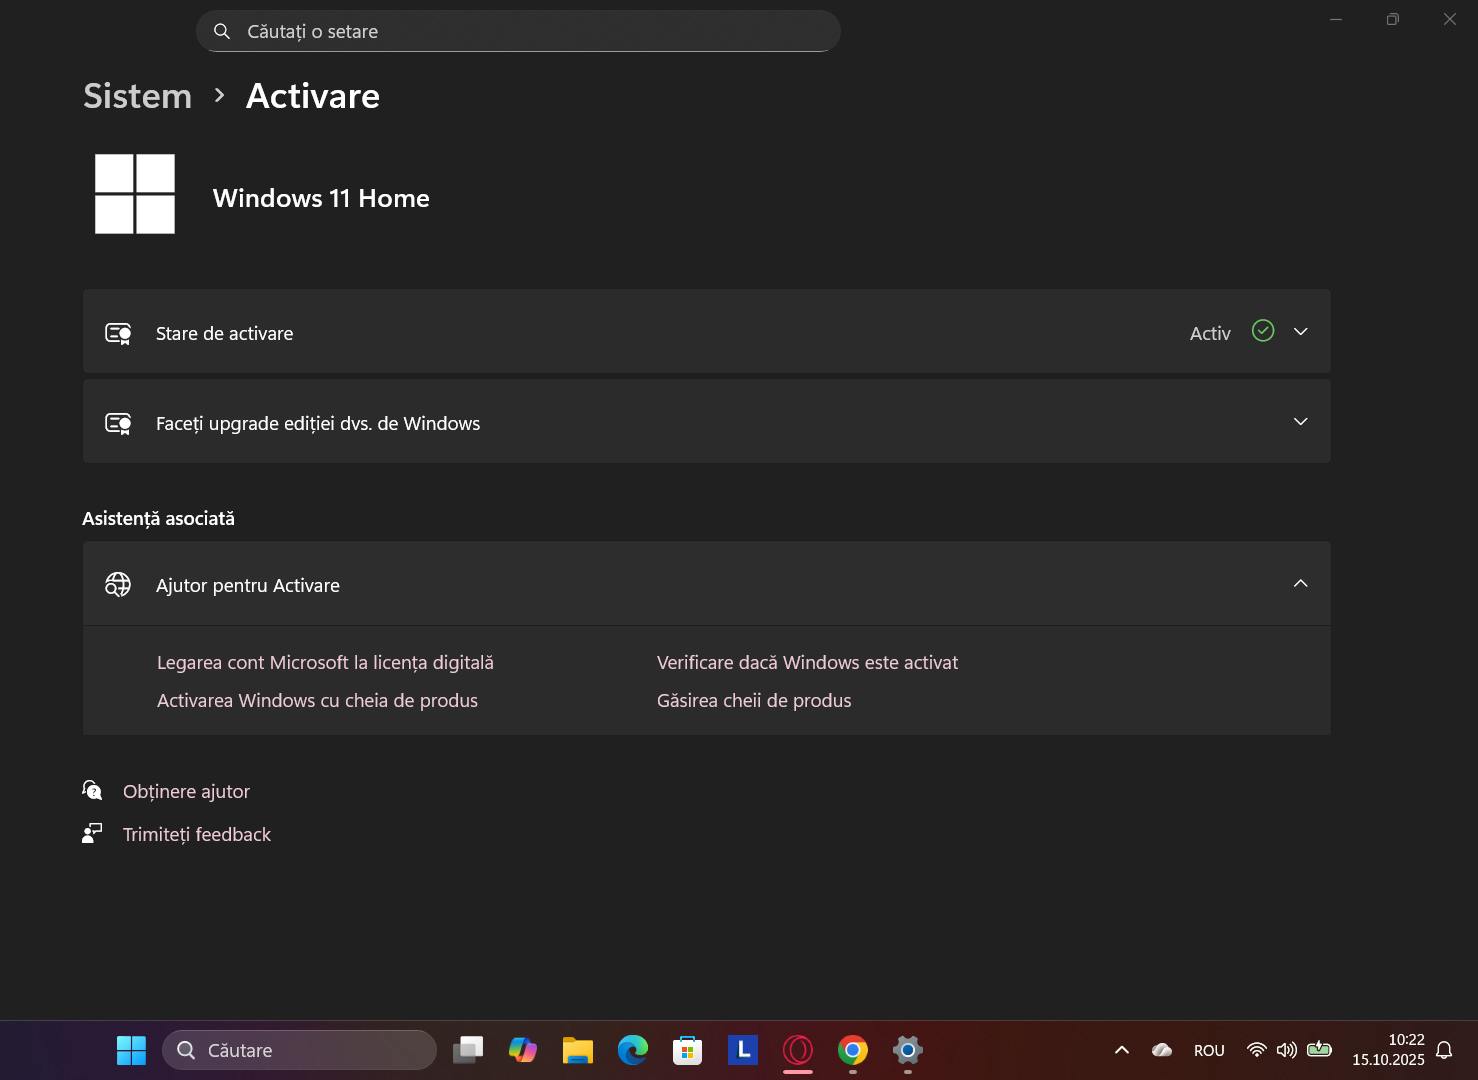Open Microsoft Store from the taskbar
1478x1080 pixels.
pos(687,1050)
